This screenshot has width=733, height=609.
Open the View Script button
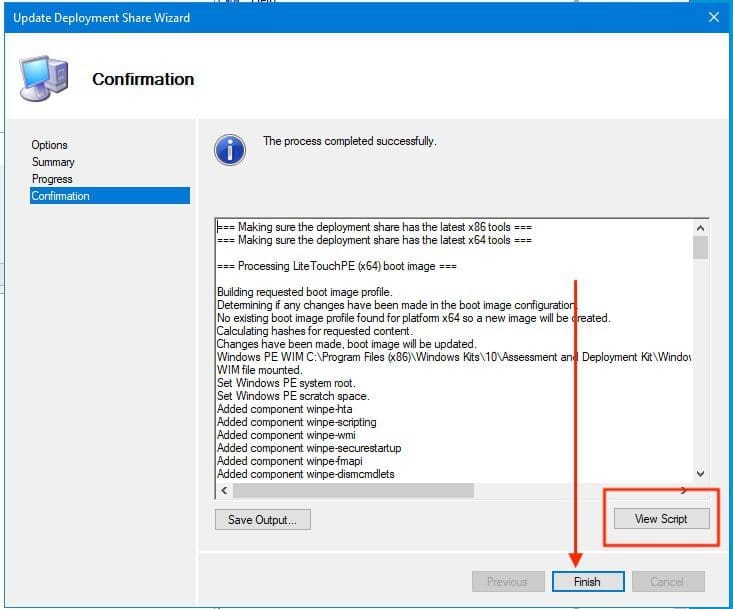(660, 519)
